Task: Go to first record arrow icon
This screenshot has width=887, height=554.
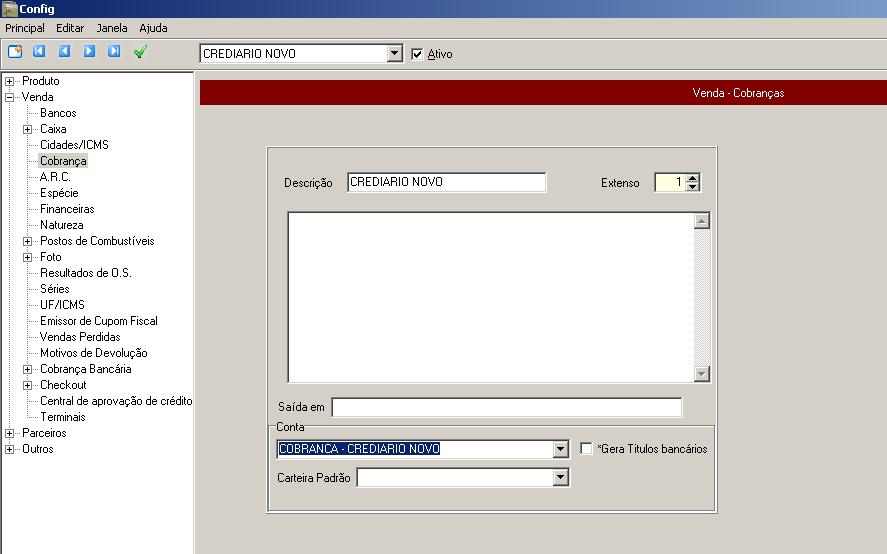Action: [39, 51]
